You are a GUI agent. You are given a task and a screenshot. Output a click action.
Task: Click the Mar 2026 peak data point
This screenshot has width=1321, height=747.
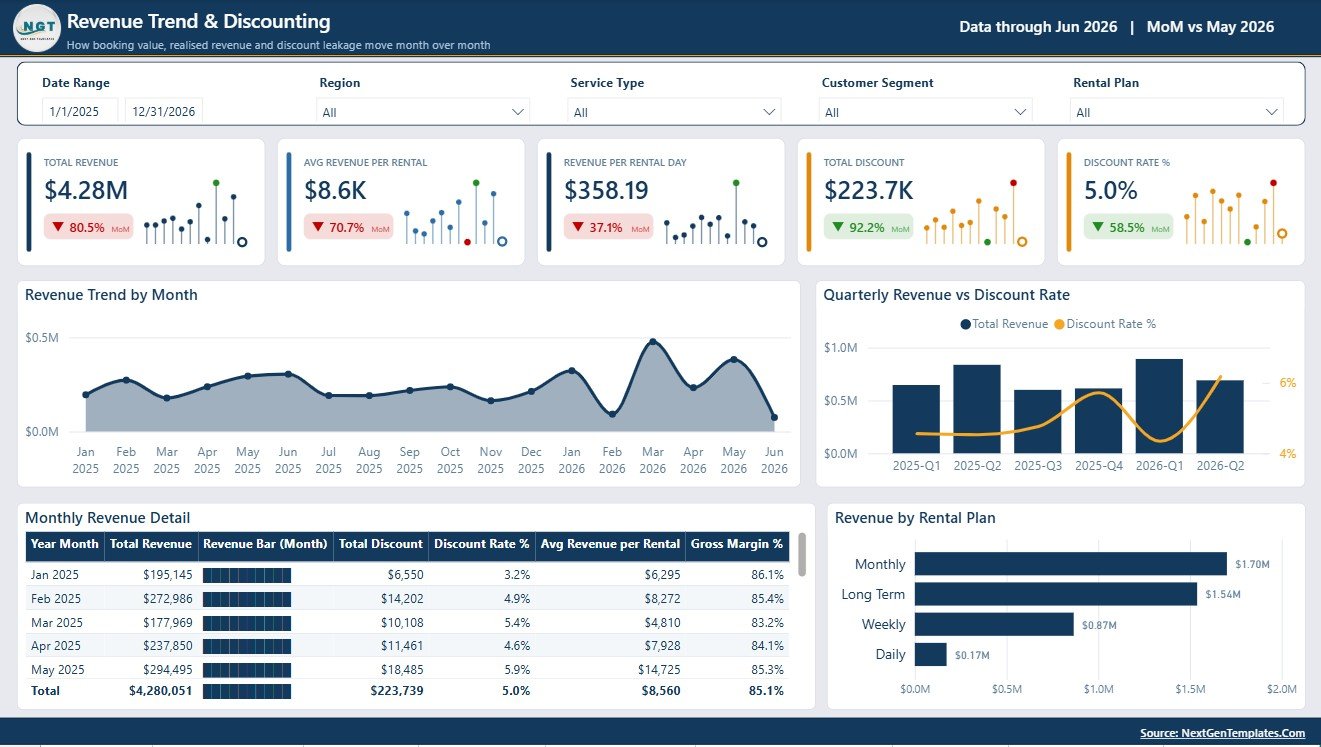(653, 342)
